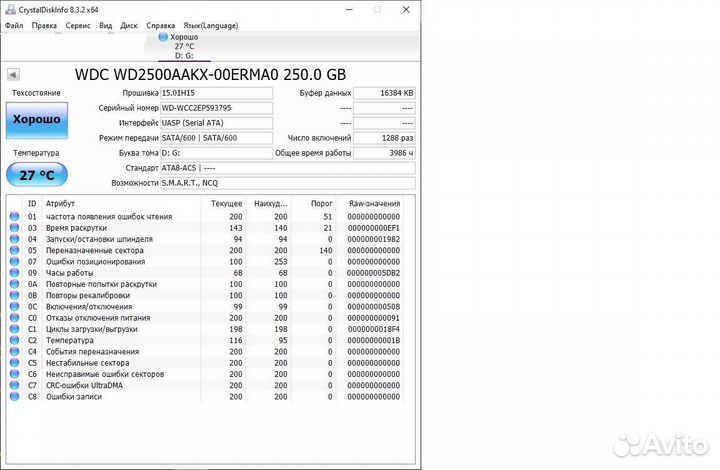Viewport: 720px width, 470px height.
Task: Click status orb for attribute 05 reallocated sectors
Action: (15, 250)
